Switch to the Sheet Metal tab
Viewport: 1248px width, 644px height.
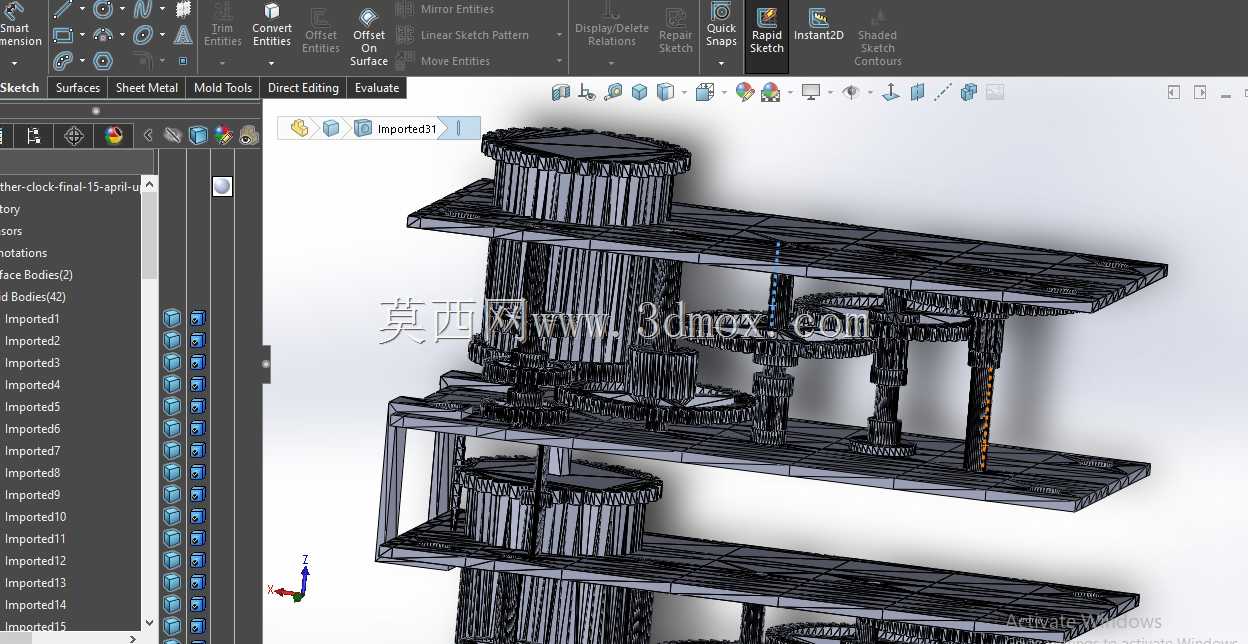point(147,88)
